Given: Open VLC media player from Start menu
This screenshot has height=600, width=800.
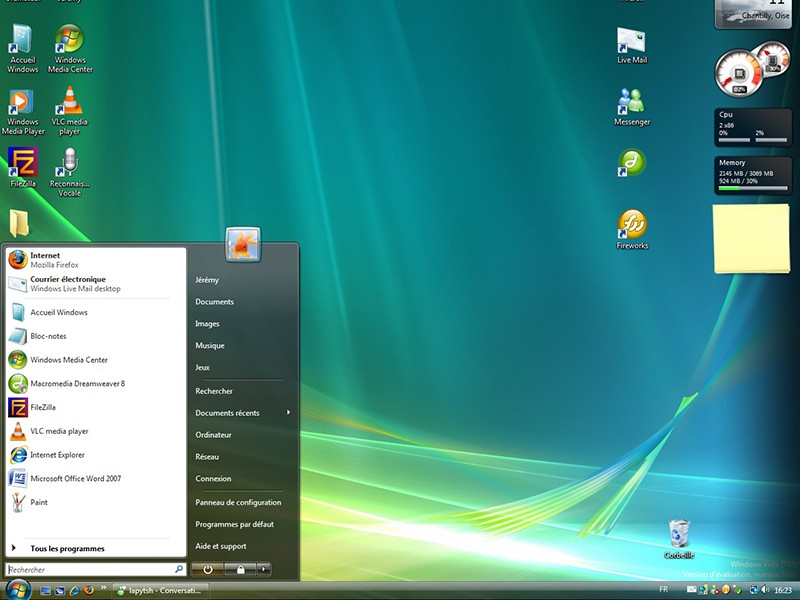Looking at the screenshot, I should click(95, 431).
